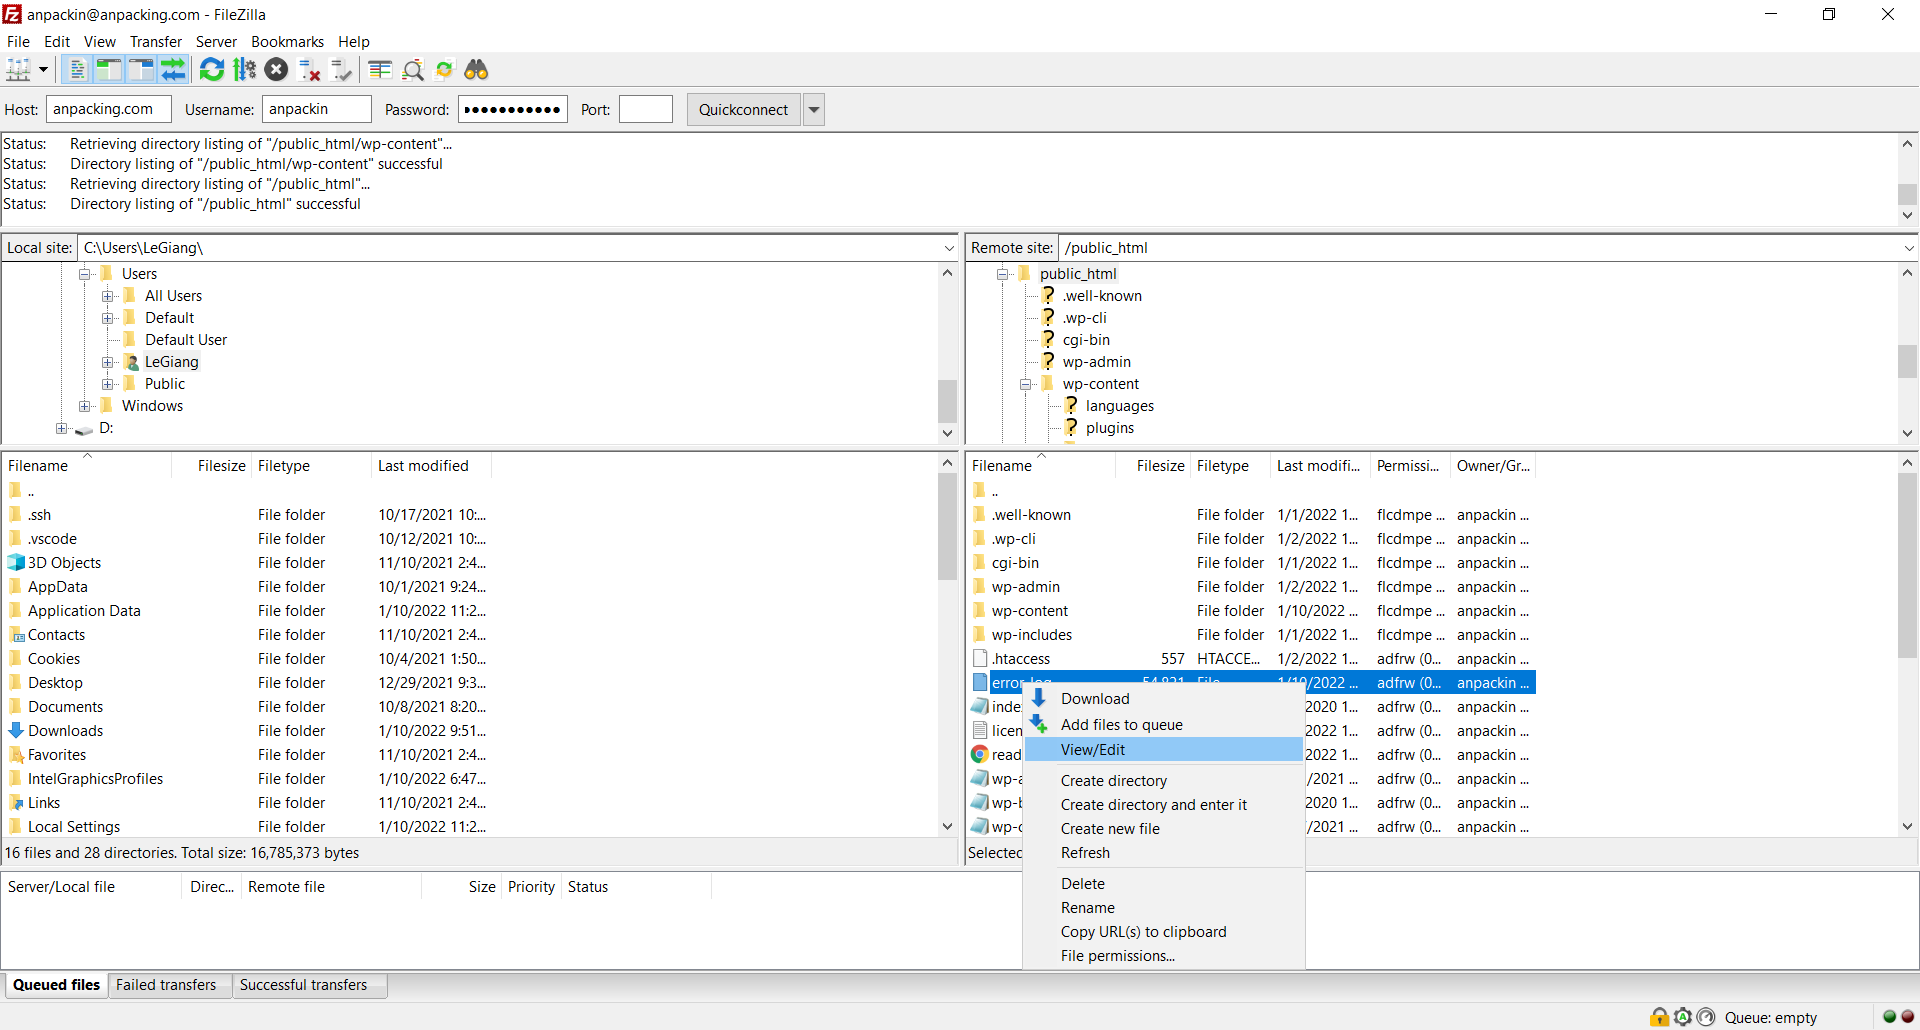Toggle directory comparison

pyautogui.click(x=412, y=69)
